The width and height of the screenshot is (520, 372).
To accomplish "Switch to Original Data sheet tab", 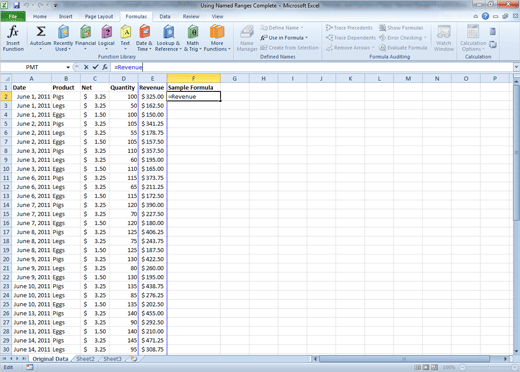I will point(50,359).
